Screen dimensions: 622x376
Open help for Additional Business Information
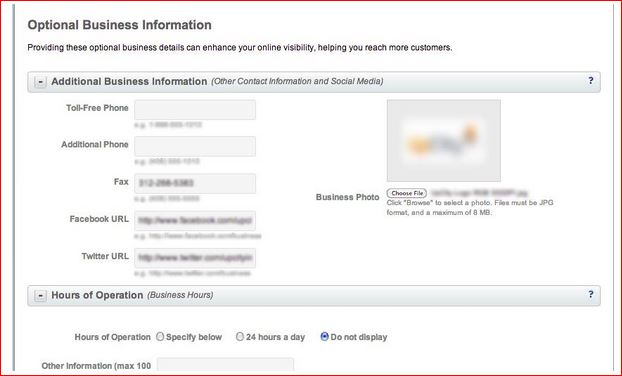click(x=591, y=81)
